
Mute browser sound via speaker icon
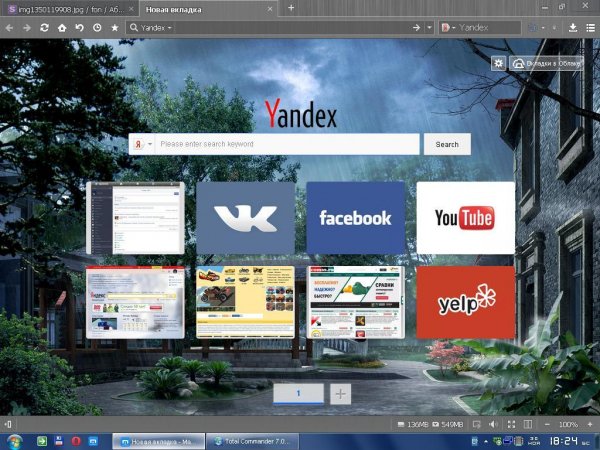coord(494,424)
